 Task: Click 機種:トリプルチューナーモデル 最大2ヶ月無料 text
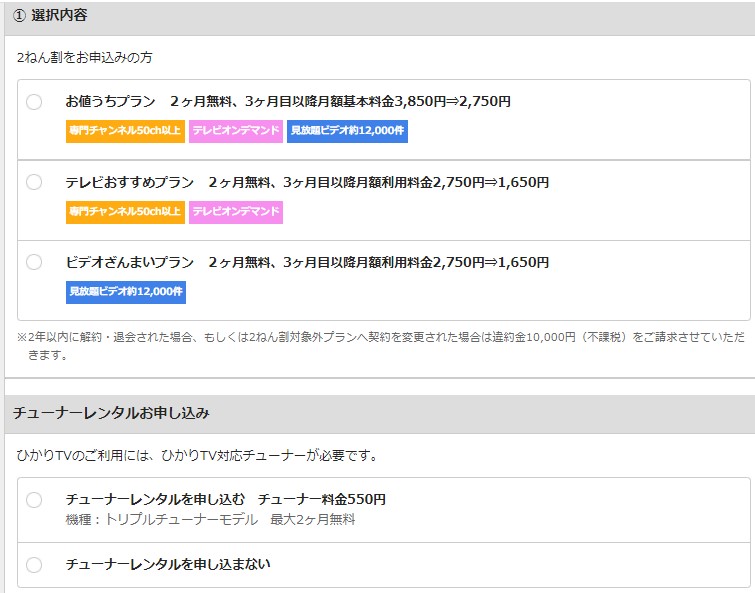[x=210, y=520]
